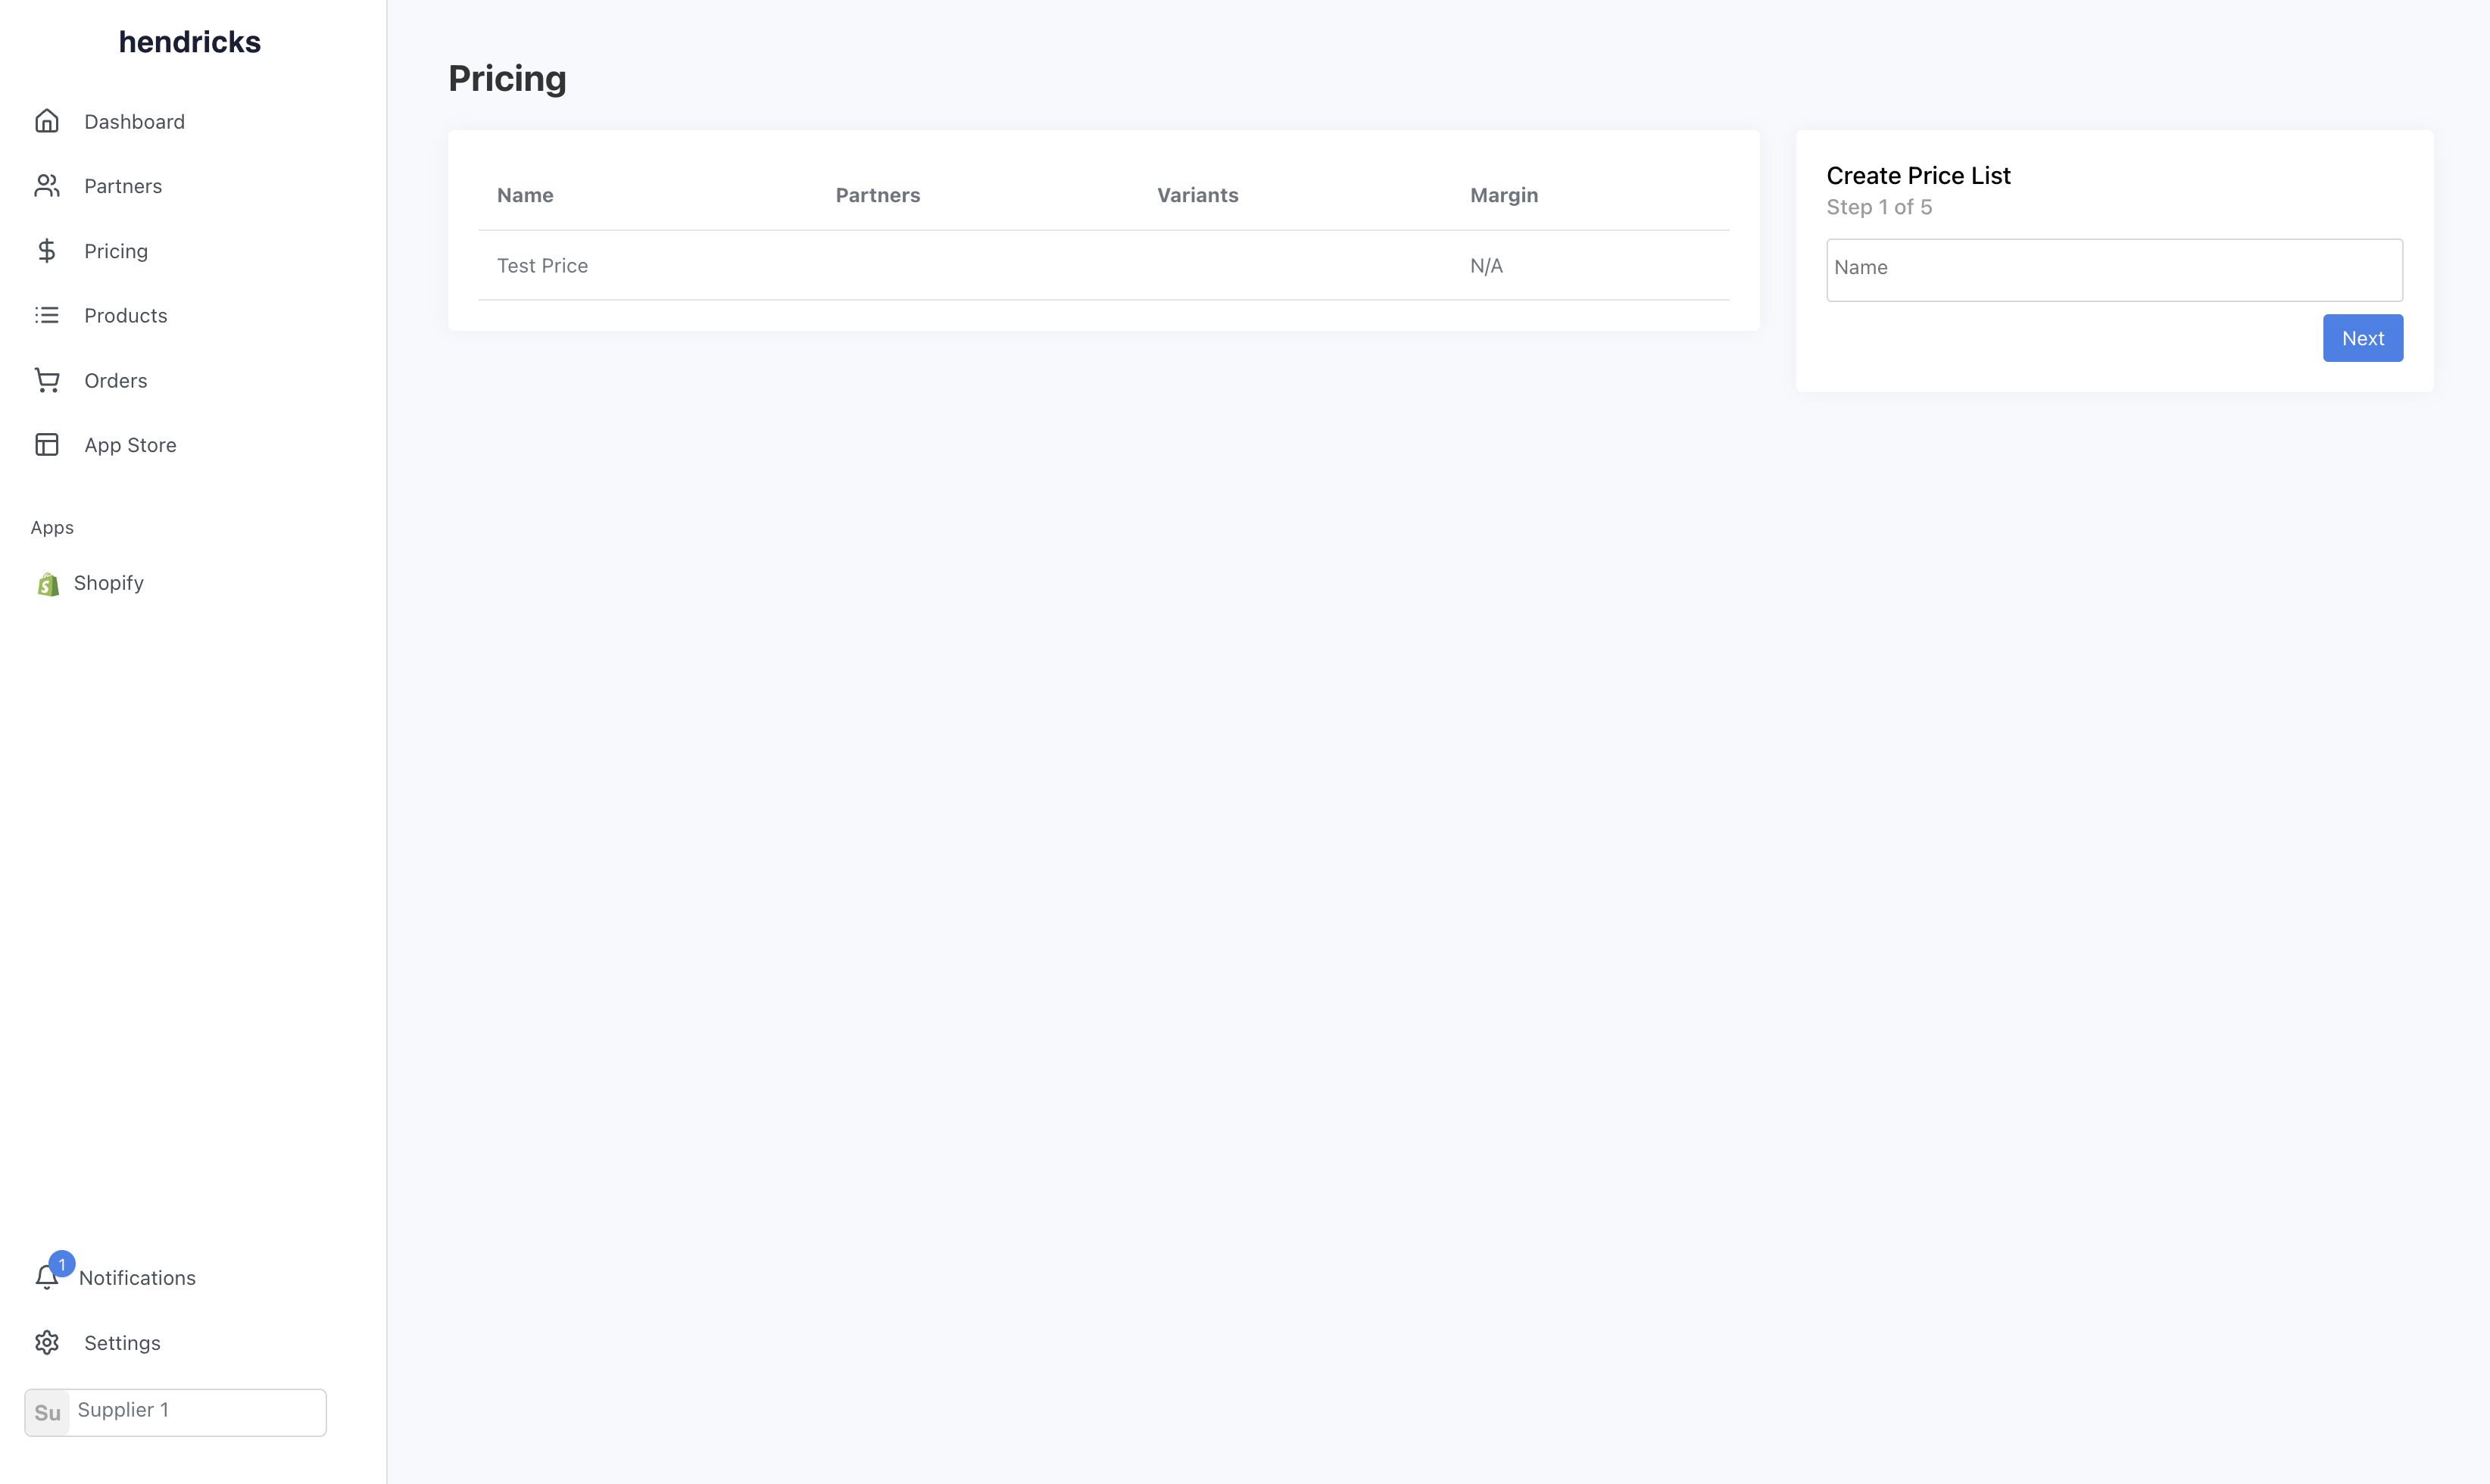Click the Dashboard icon in sidebar
Image resolution: width=2490 pixels, height=1484 pixels.
(48, 122)
